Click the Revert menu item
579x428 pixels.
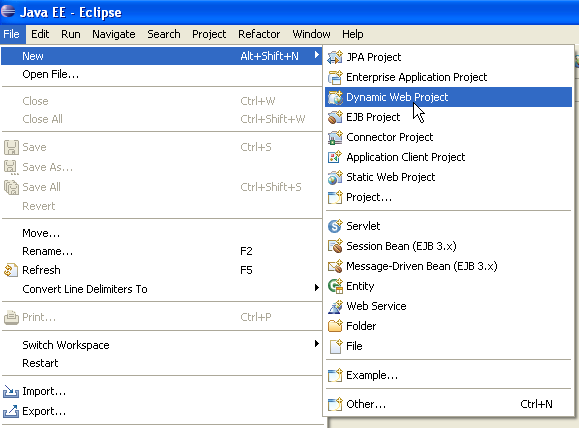pyautogui.click(x=162, y=206)
